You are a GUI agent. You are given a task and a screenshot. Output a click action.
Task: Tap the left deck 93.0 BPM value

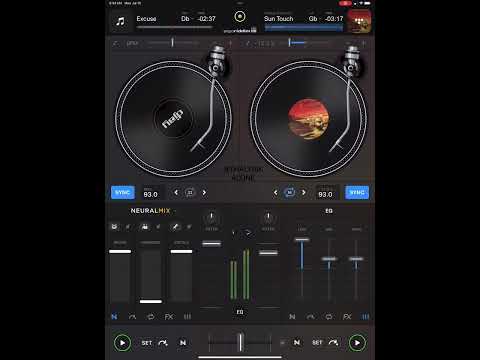click(150, 193)
